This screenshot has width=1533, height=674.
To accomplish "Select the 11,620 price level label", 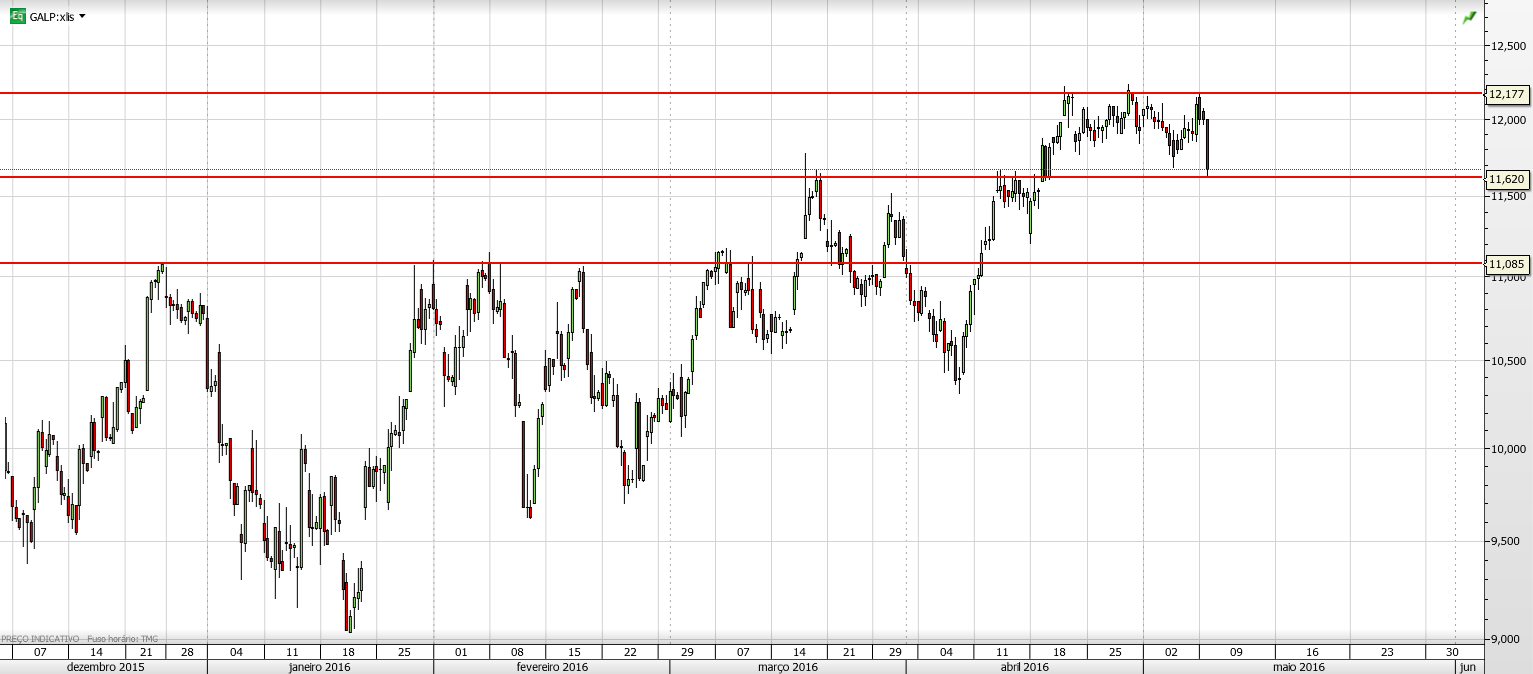I will [1507, 179].
